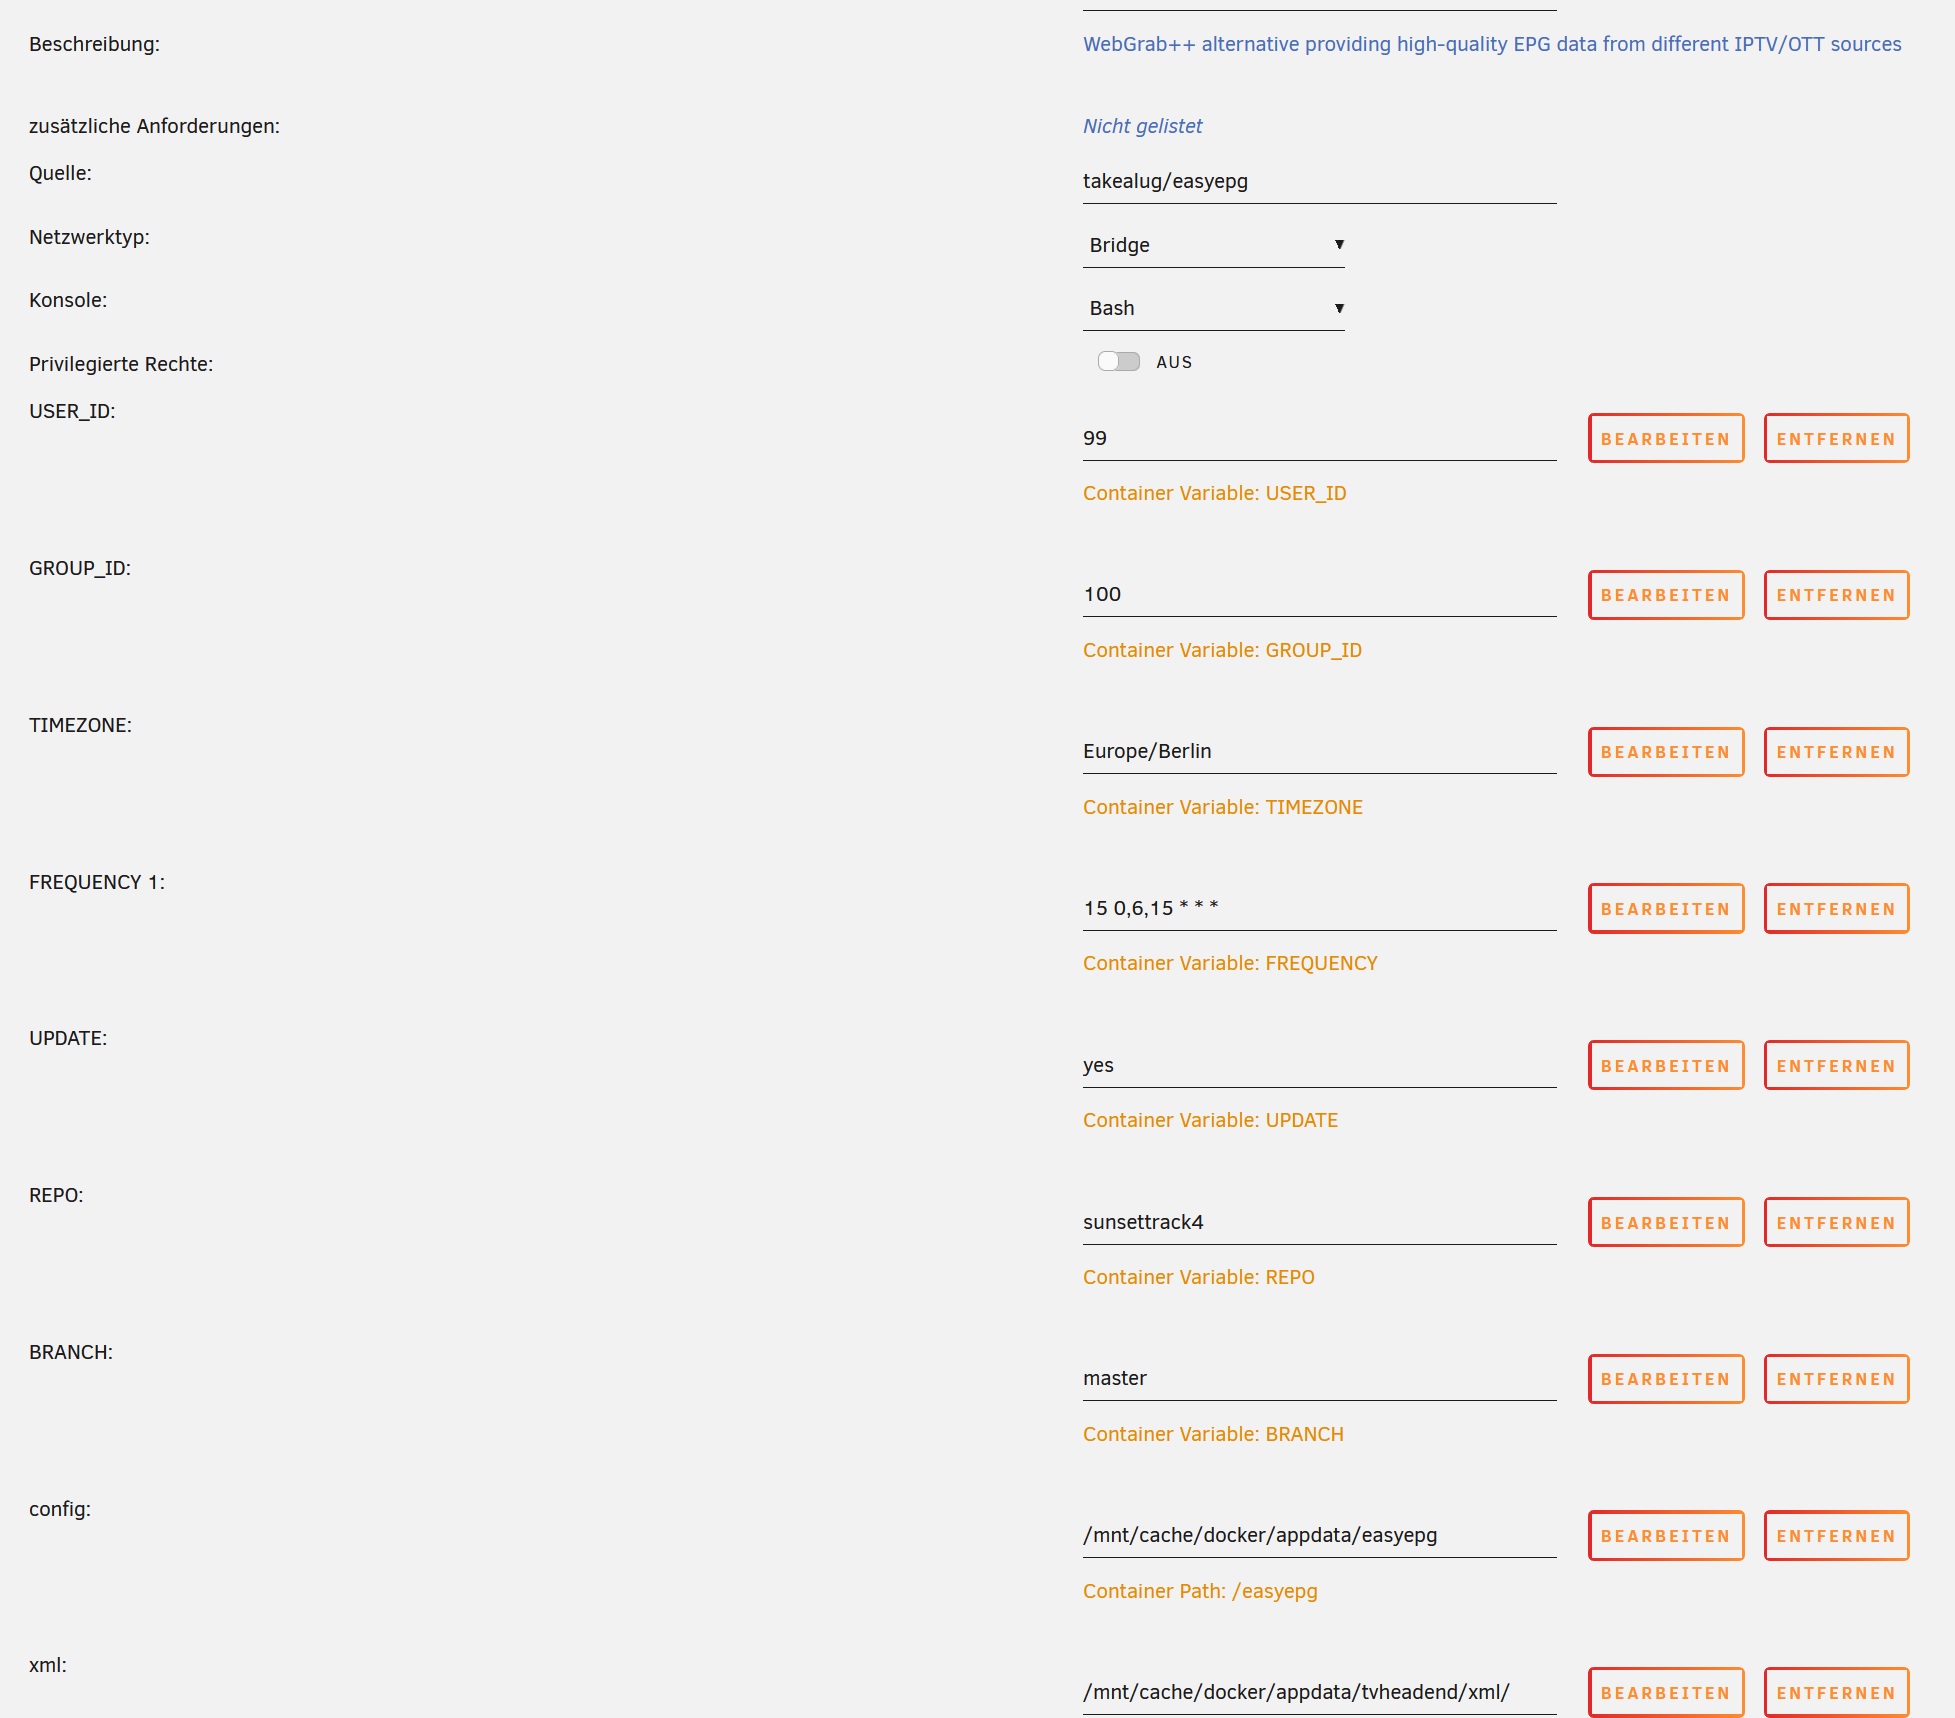Image resolution: width=1955 pixels, height=1718 pixels.
Task: Click Bearbeiten for the xml path
Action: (x=1666, y=1692)
